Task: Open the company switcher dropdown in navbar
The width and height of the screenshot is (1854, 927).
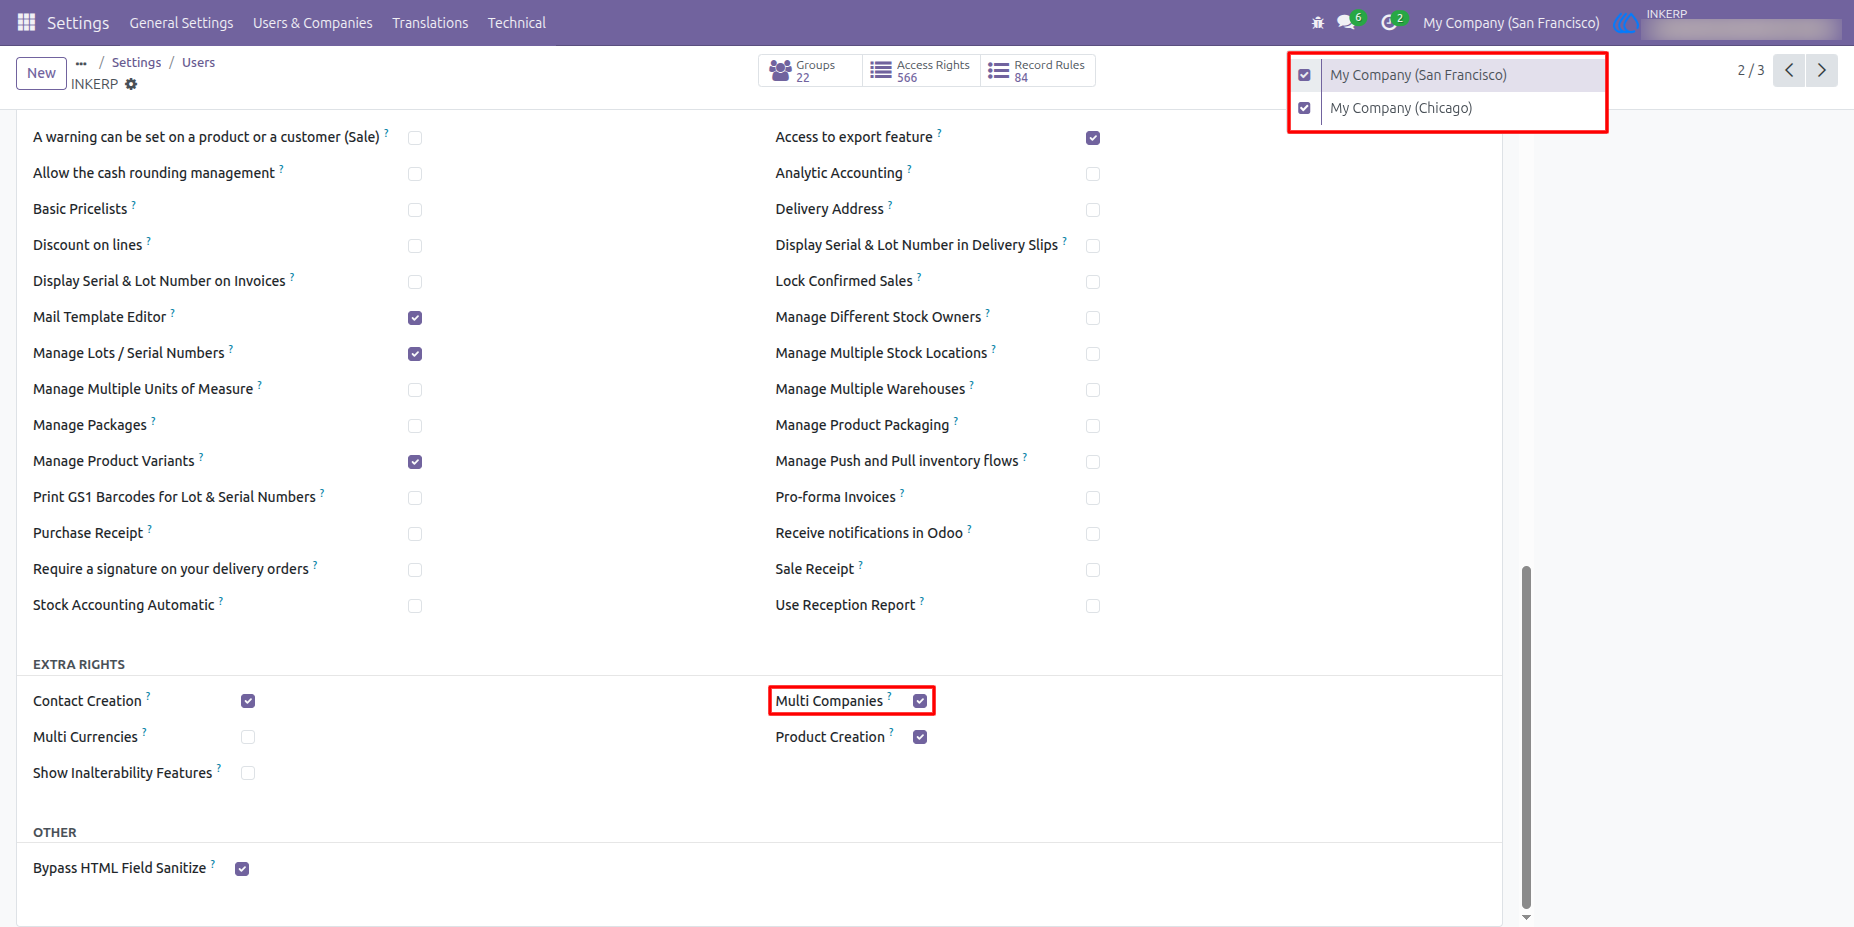Action: coord(1511,23)
